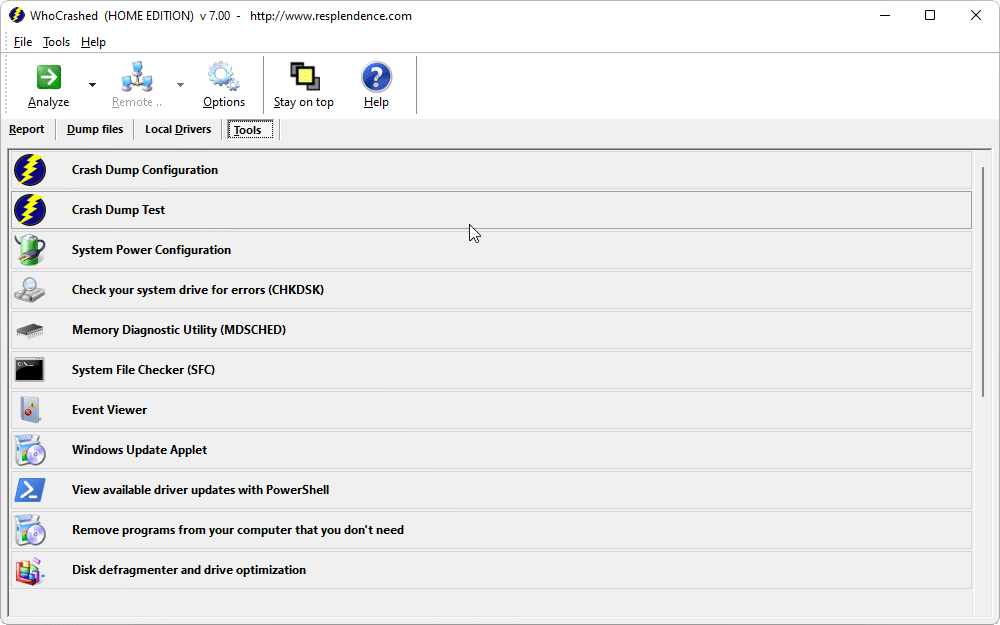Click the Memory Diagnostic chip icon

(30, 330)
